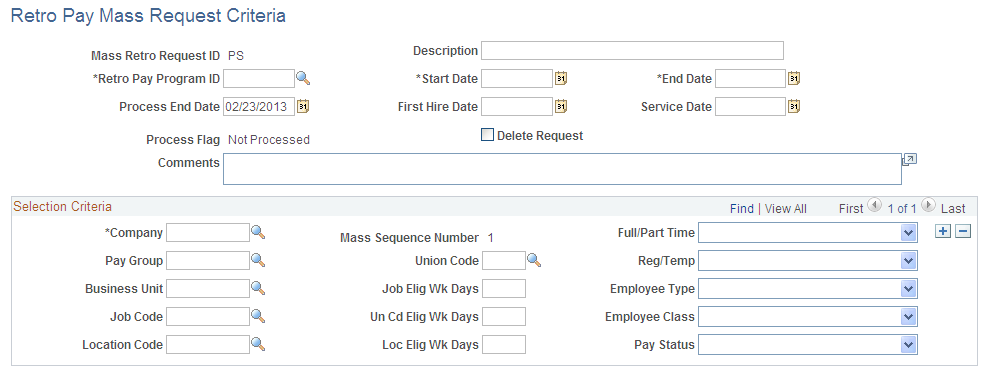Expand Comments field in popup window
Viewport: 984px width, 370px height.
909,160
